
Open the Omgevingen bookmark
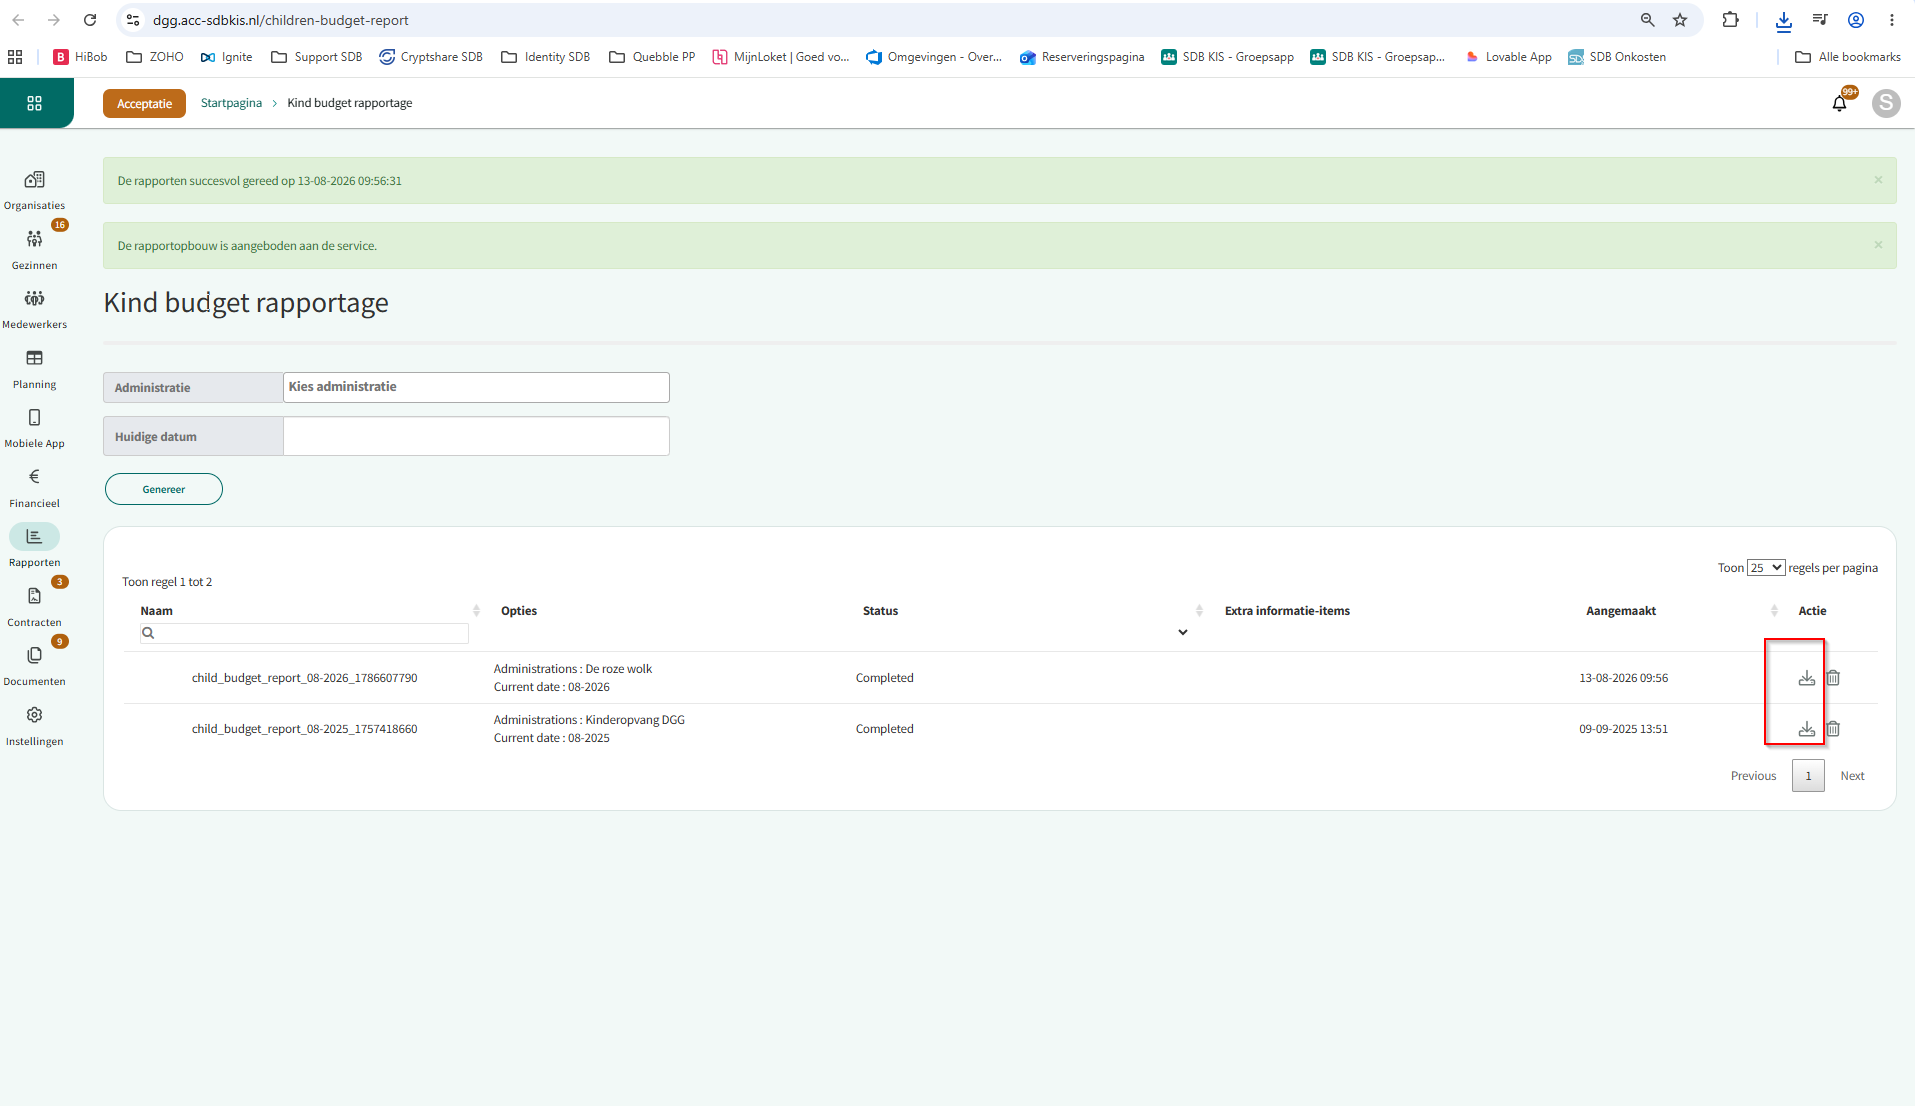934,57
